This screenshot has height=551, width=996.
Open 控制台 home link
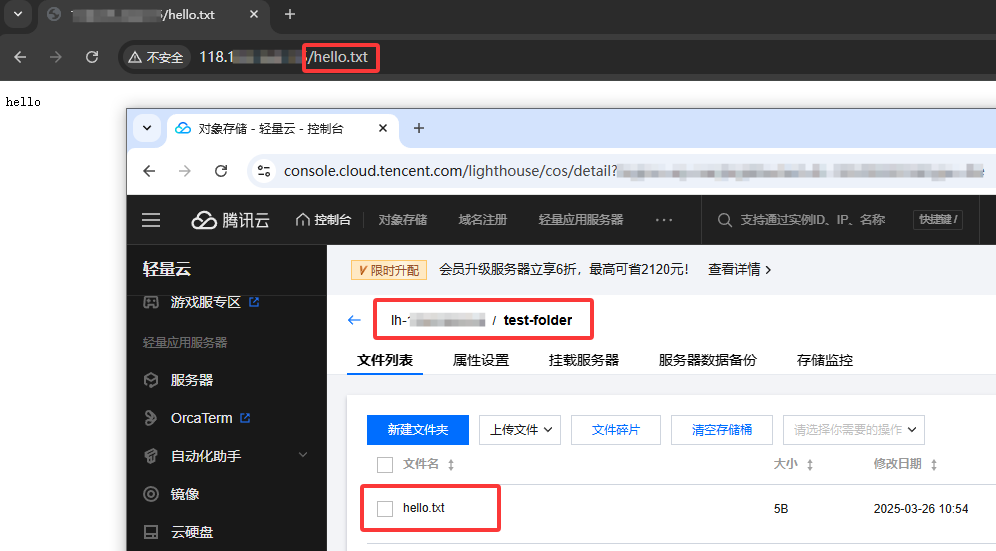coord(323,220)
